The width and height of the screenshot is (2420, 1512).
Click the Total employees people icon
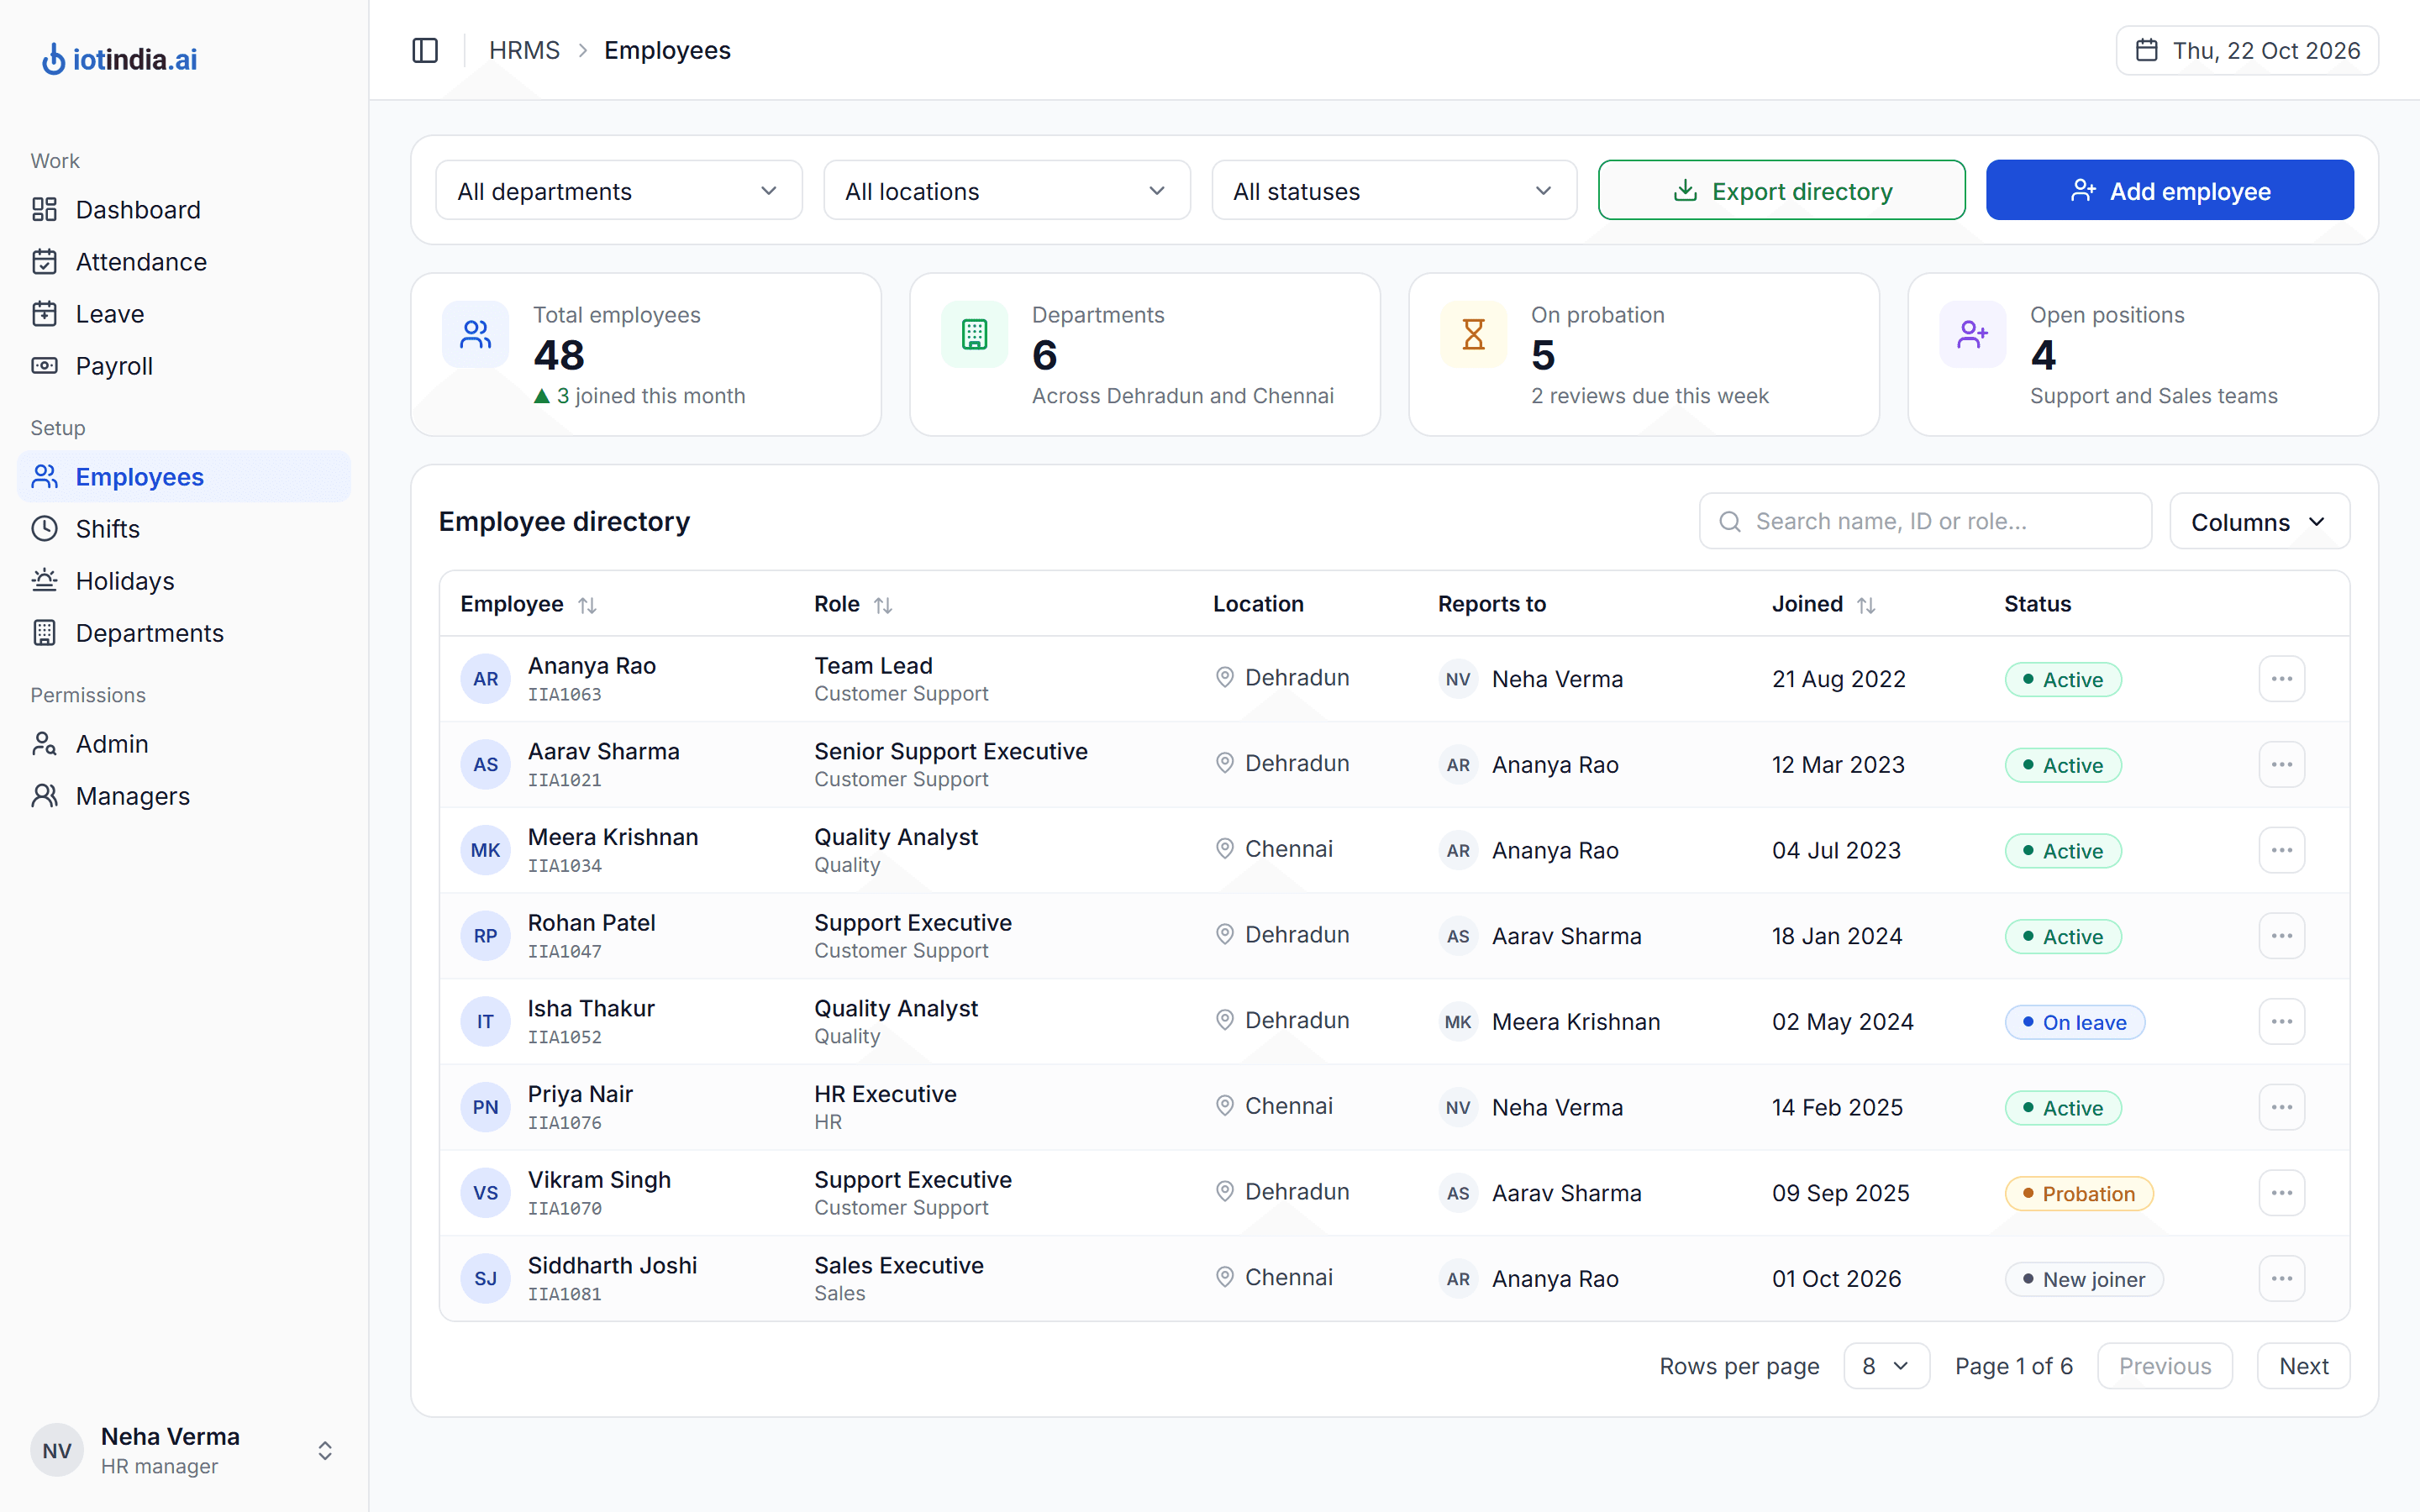click(x=476, y=334)
